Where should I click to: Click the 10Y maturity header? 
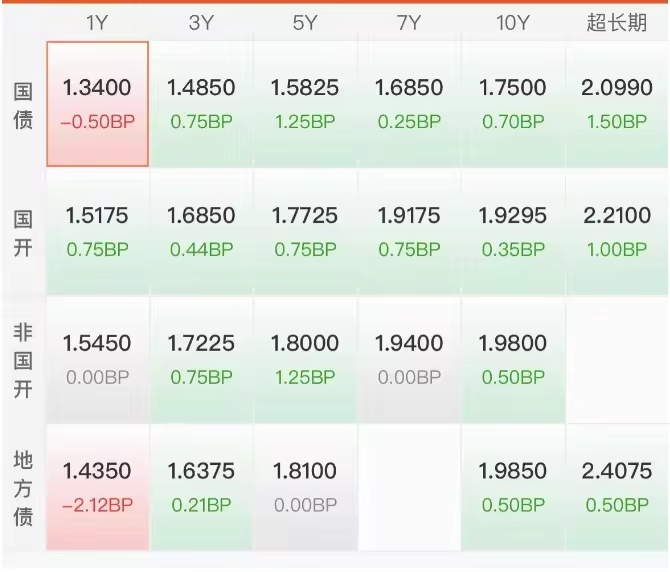pyautogui.click(x=512, y=23)
